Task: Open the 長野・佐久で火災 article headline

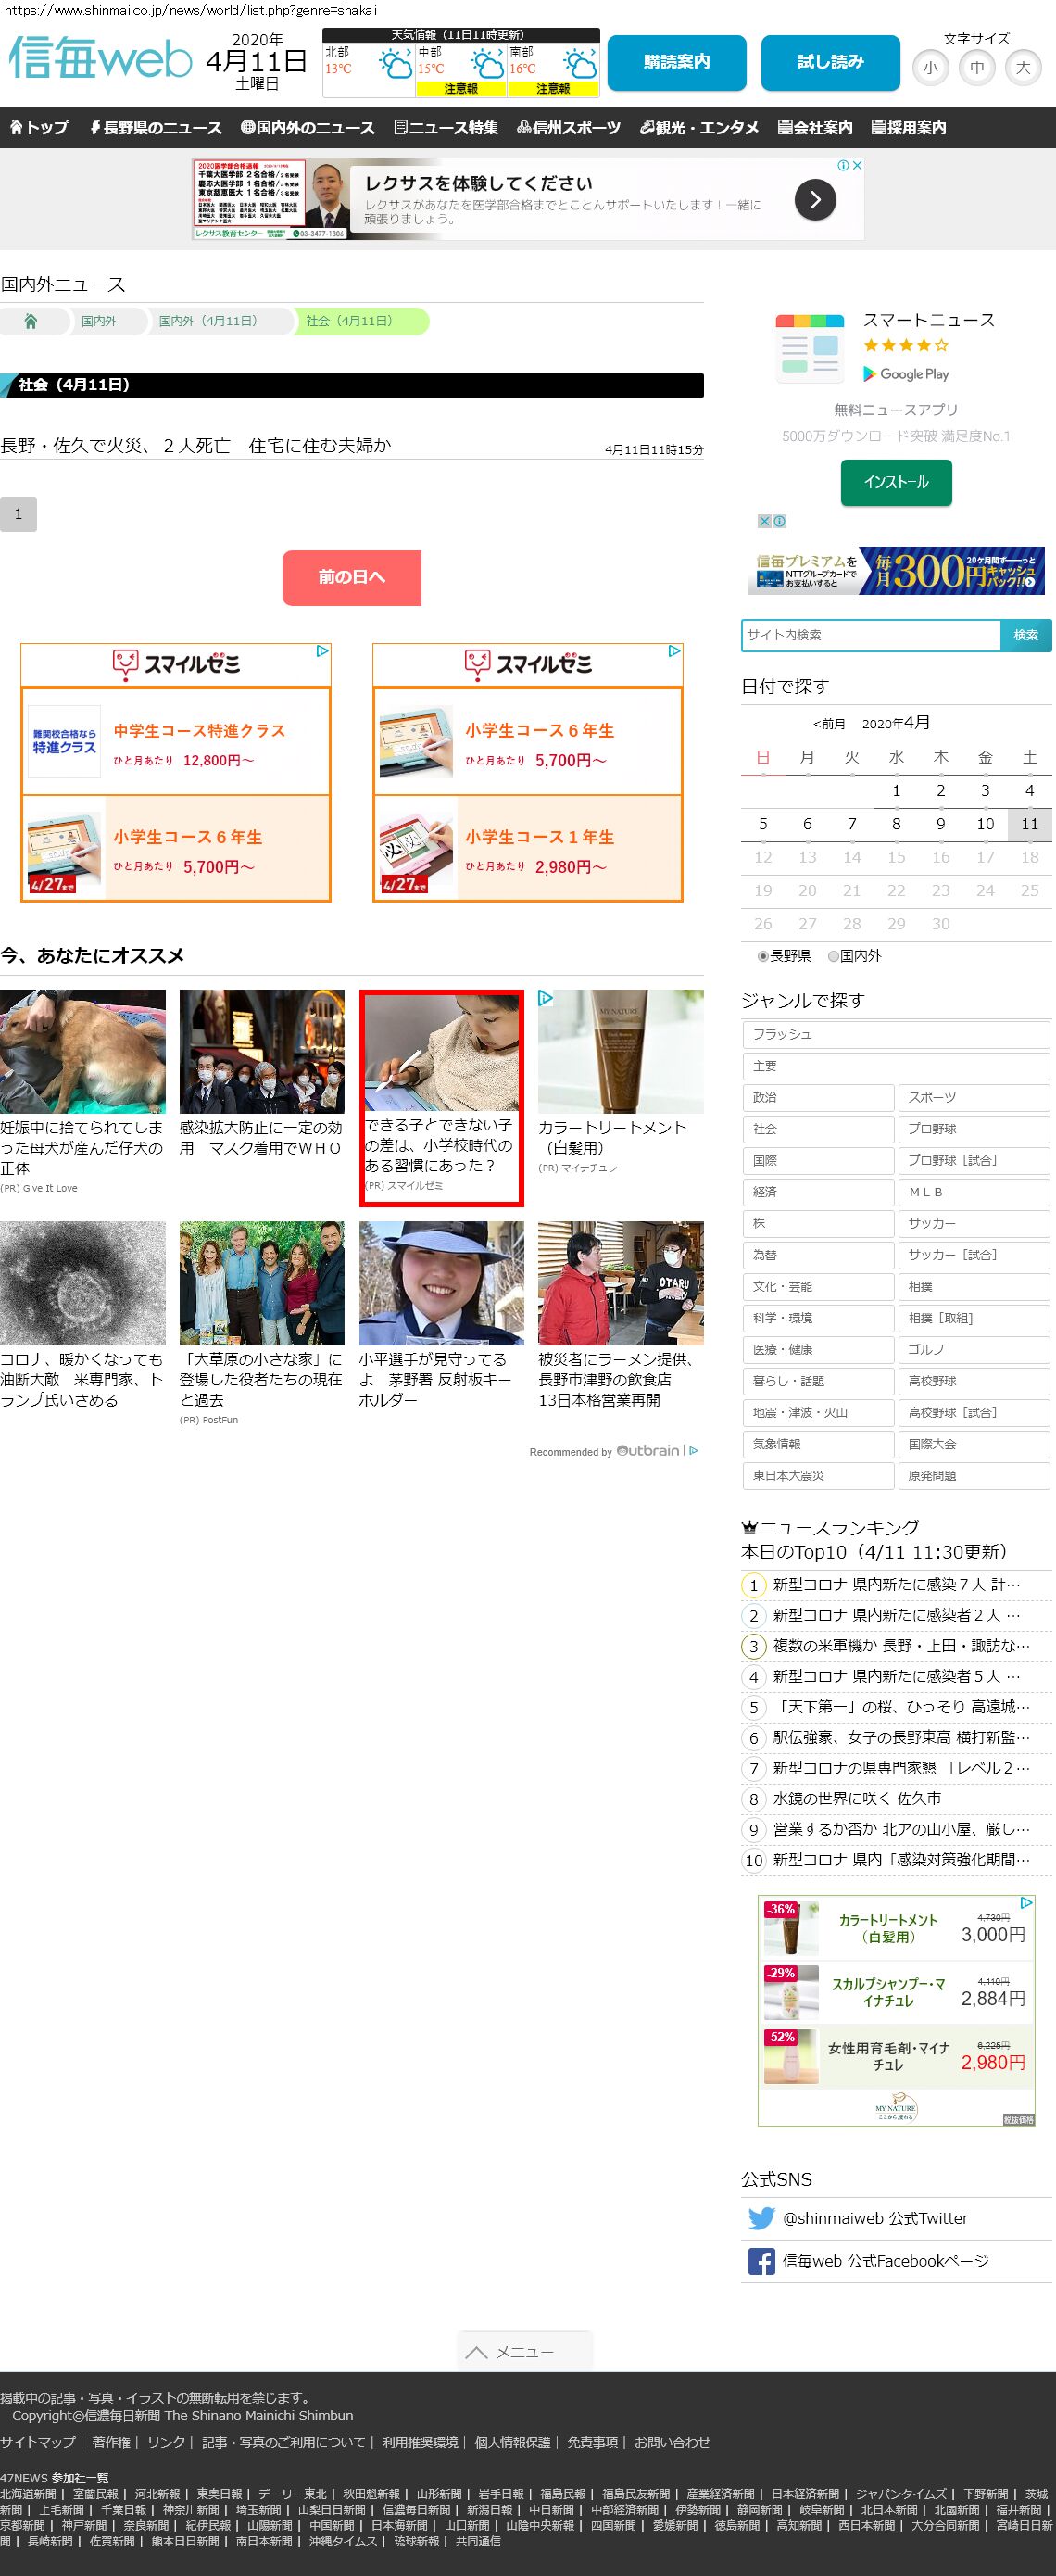Action: click(196, 445)
